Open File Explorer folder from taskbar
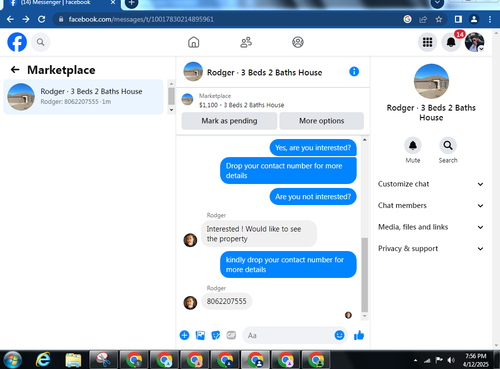This screenshot has height=369, width=500. click(x=73, y=360)
